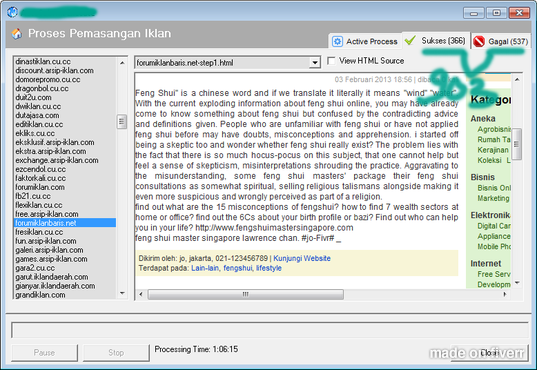Select fun.arsip-iklan.com in the list
Image resolution: width=537 pixels, height=370 pixels.
pos(65,241)
